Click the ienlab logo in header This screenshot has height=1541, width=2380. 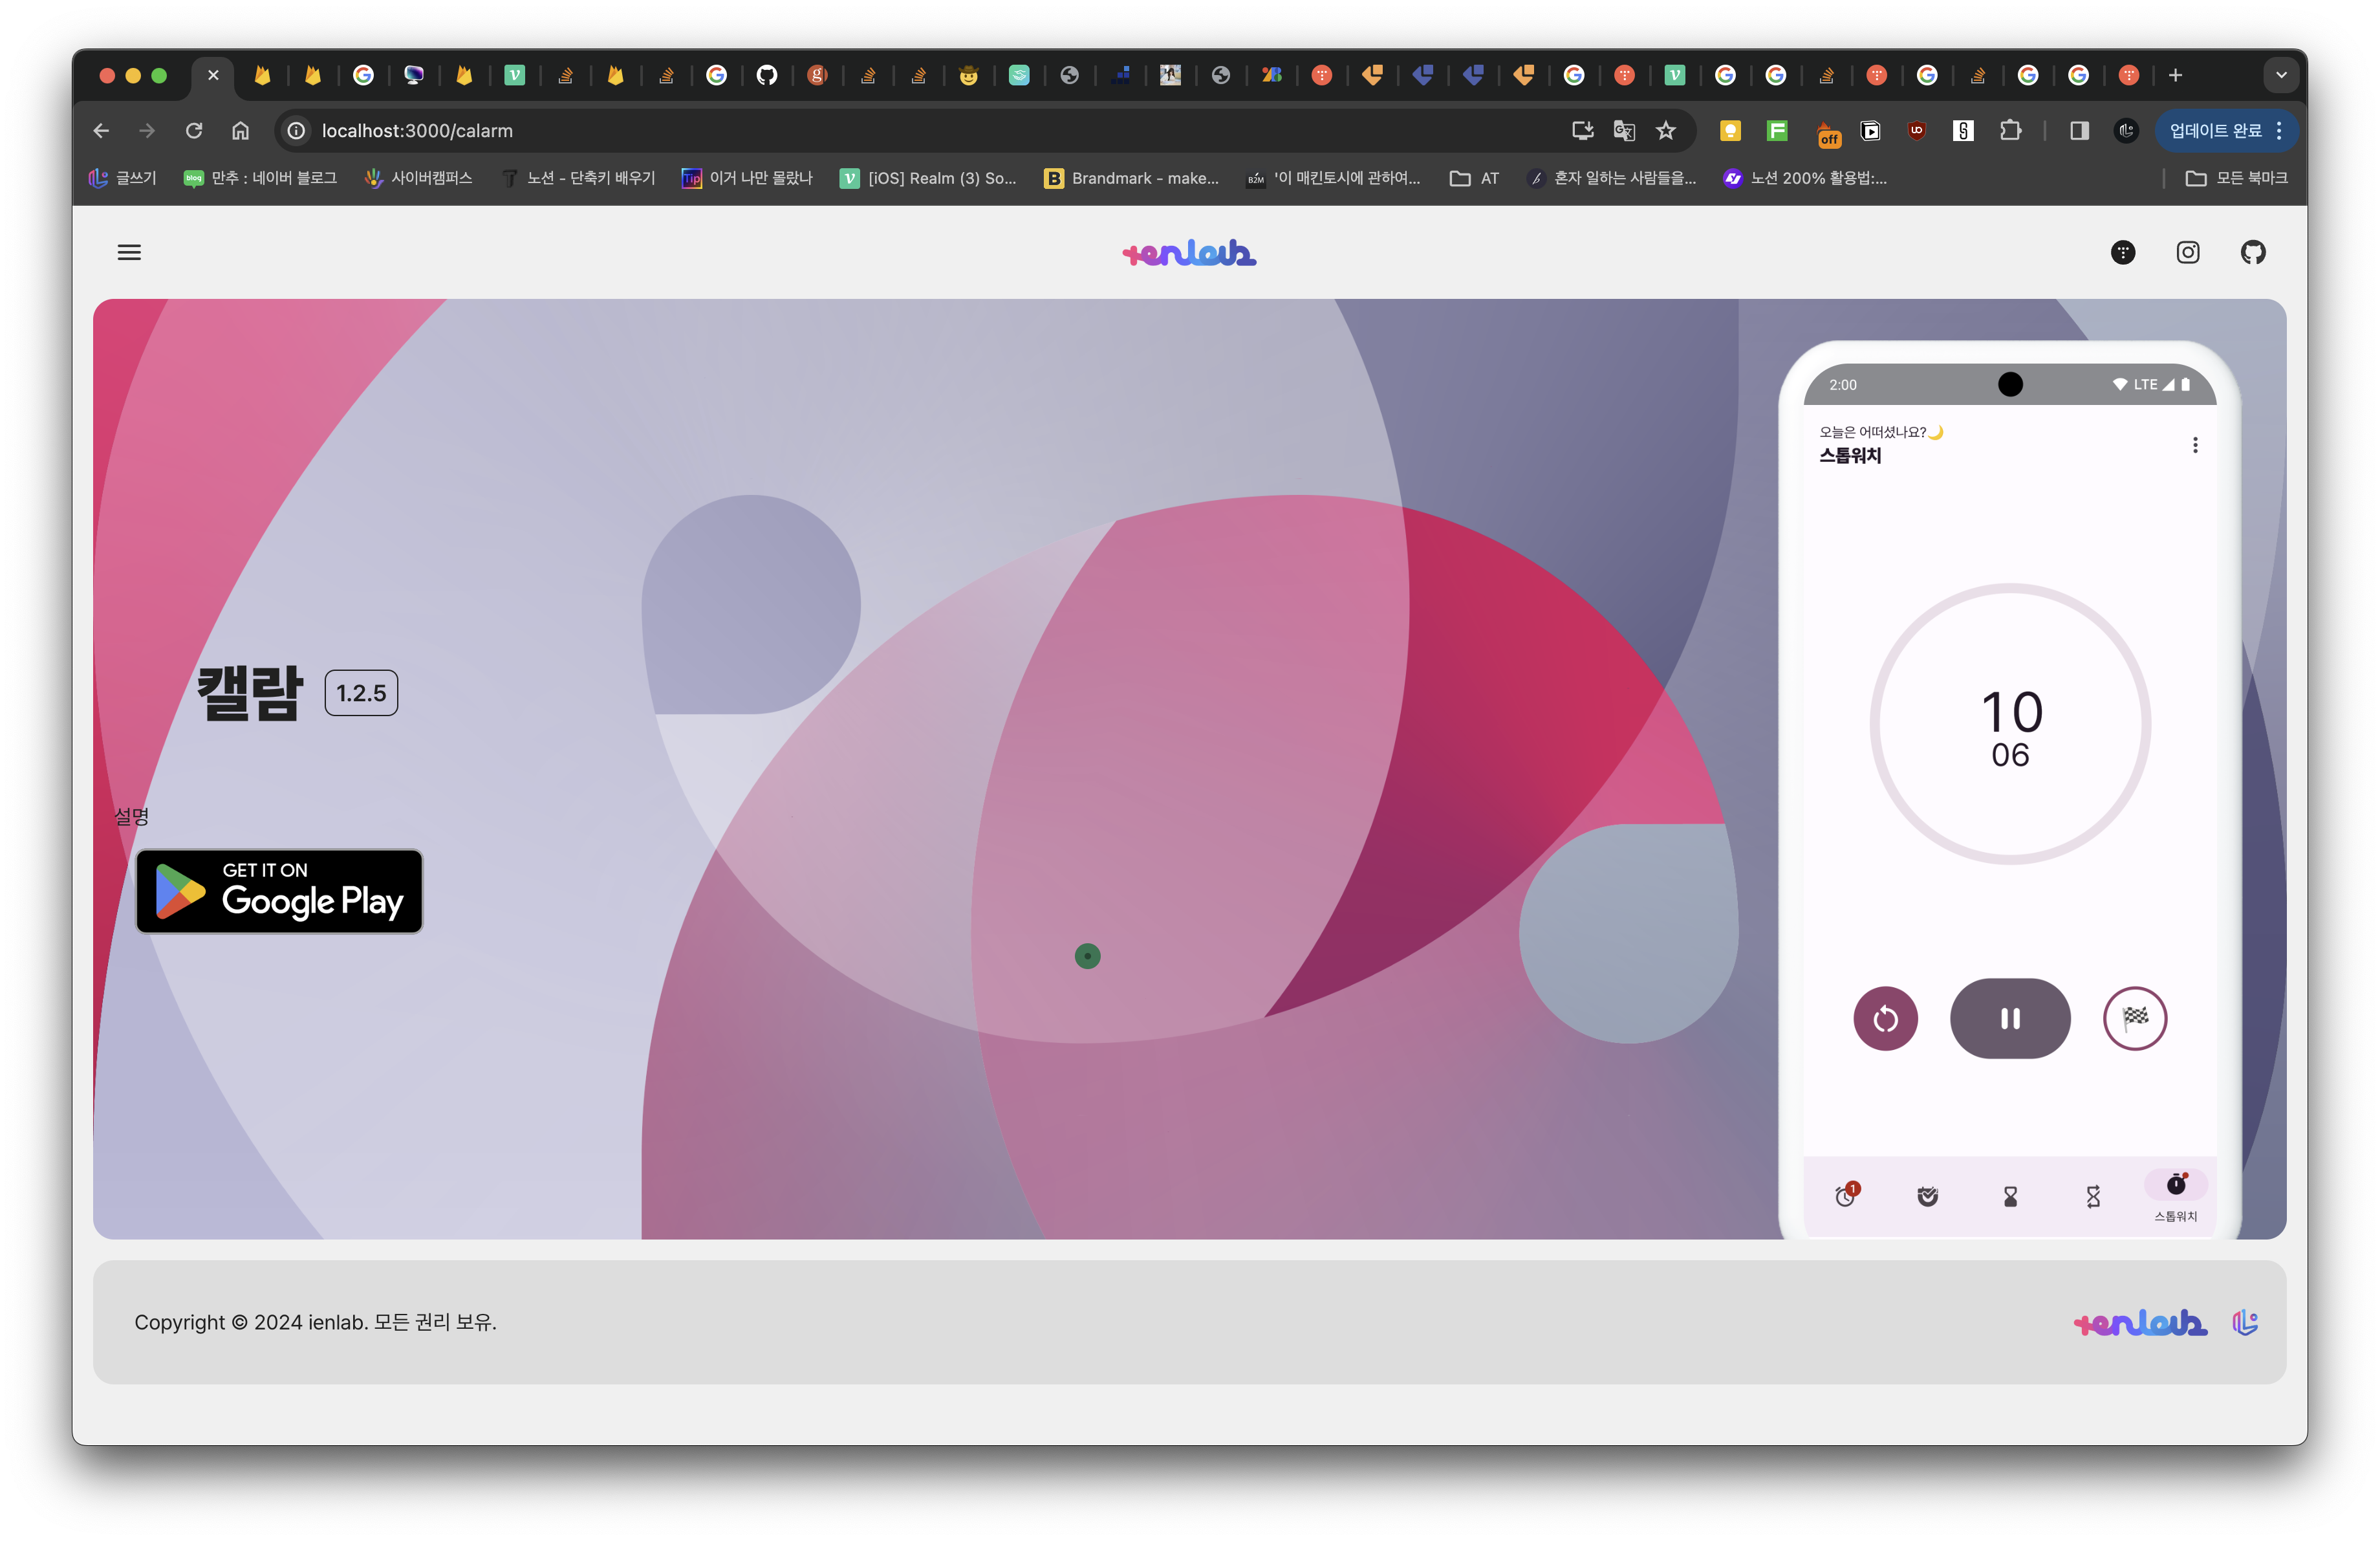(x=1189, y=253)
